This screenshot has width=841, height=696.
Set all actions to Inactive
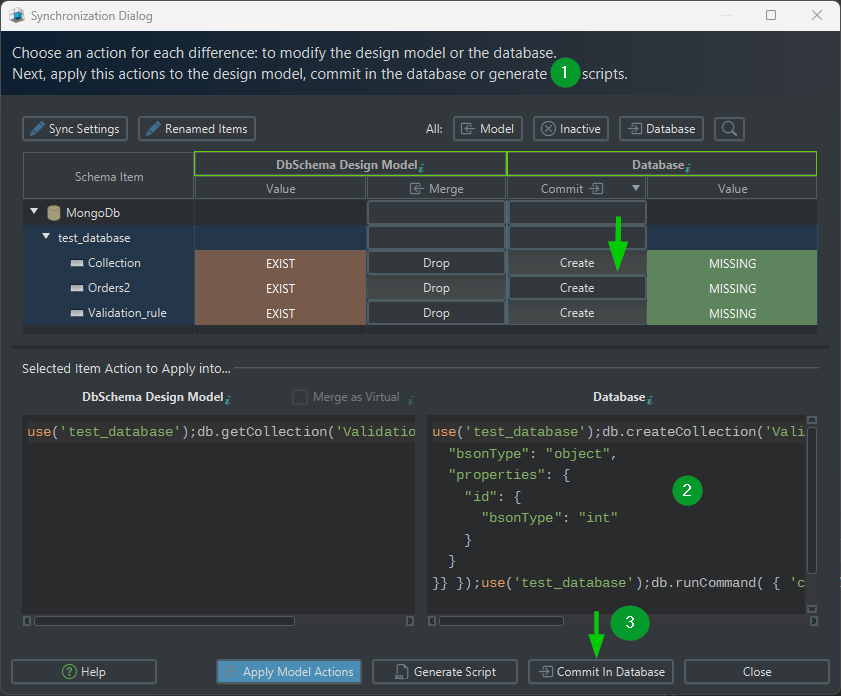click(571, 129)
